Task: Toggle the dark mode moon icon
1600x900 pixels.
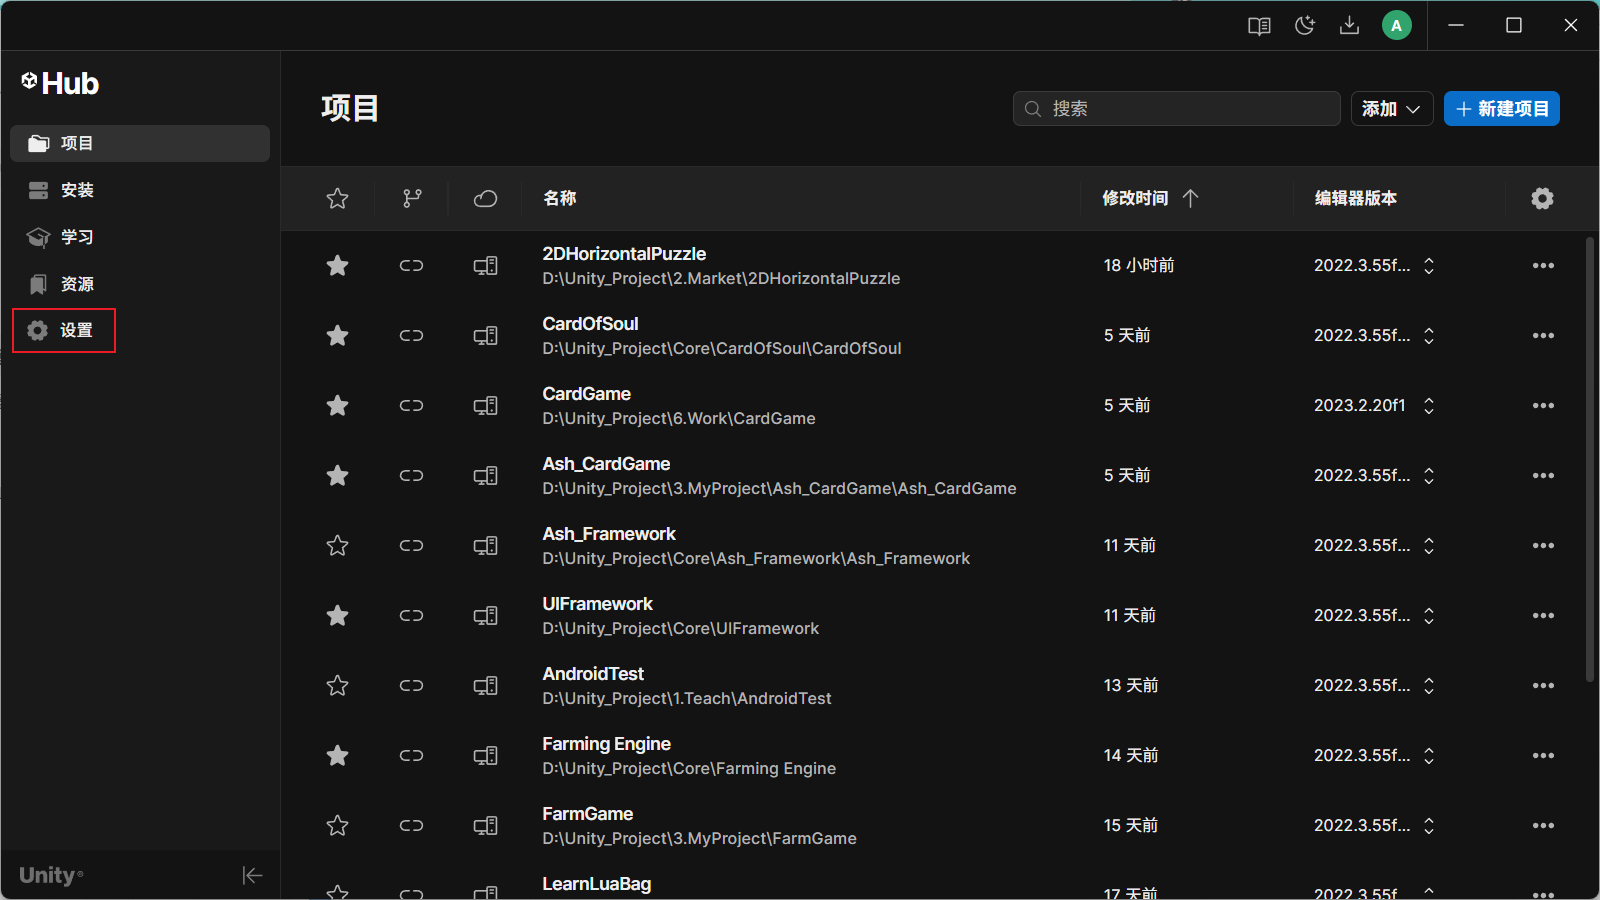Action: (1304, 26)
